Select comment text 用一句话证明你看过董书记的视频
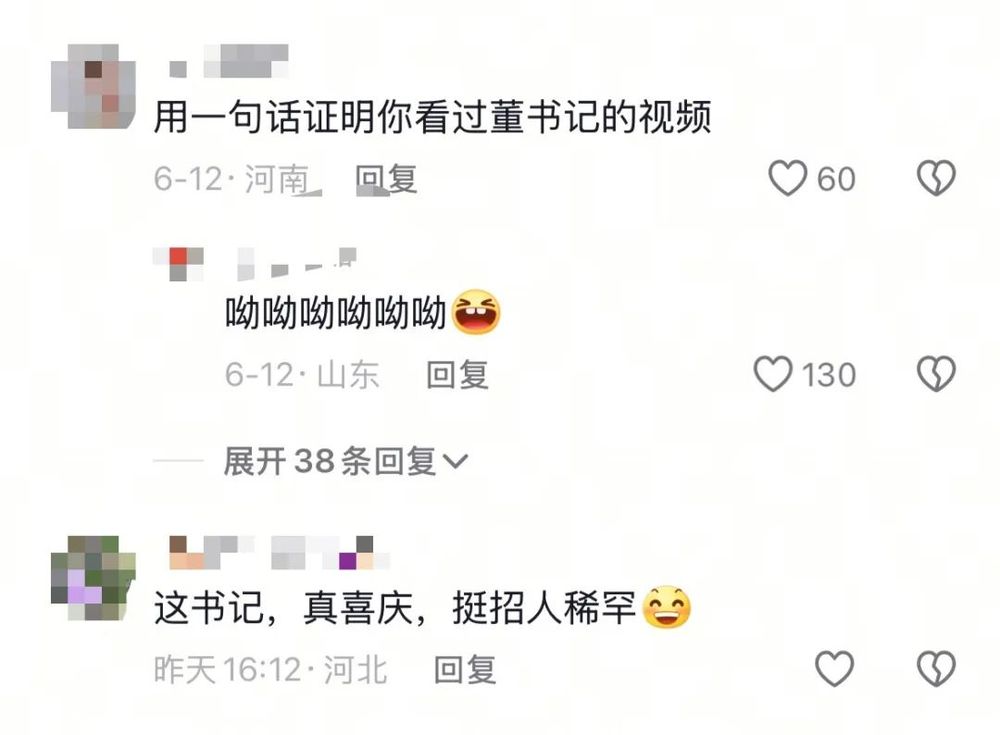 [432, 117]
